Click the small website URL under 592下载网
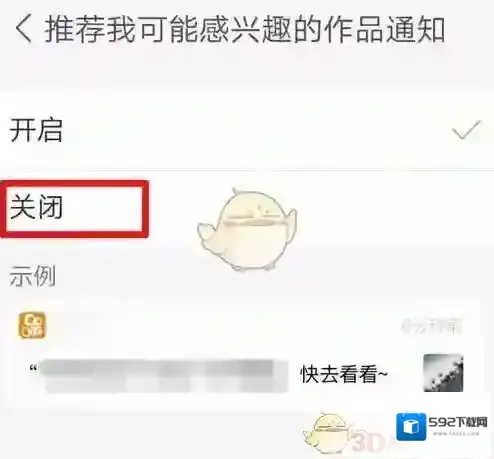Screen dimensions: 494x459 (x=456, y=434)
